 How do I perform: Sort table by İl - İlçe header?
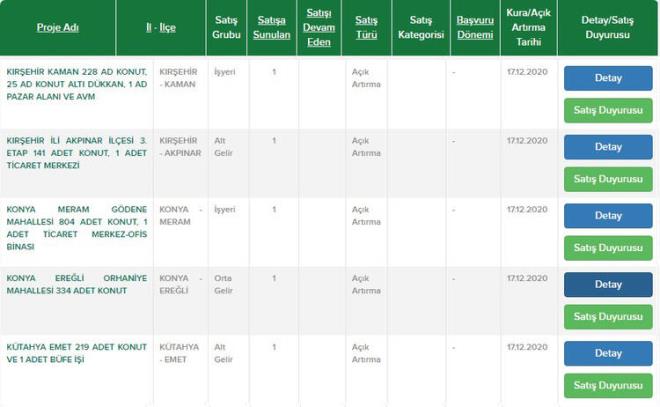tap(160, 27)
